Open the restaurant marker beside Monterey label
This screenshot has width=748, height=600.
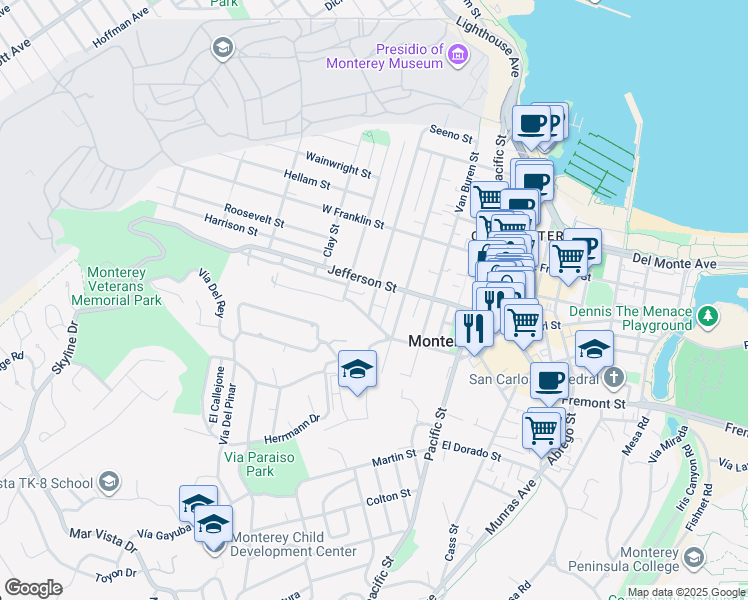click(474, 331)
